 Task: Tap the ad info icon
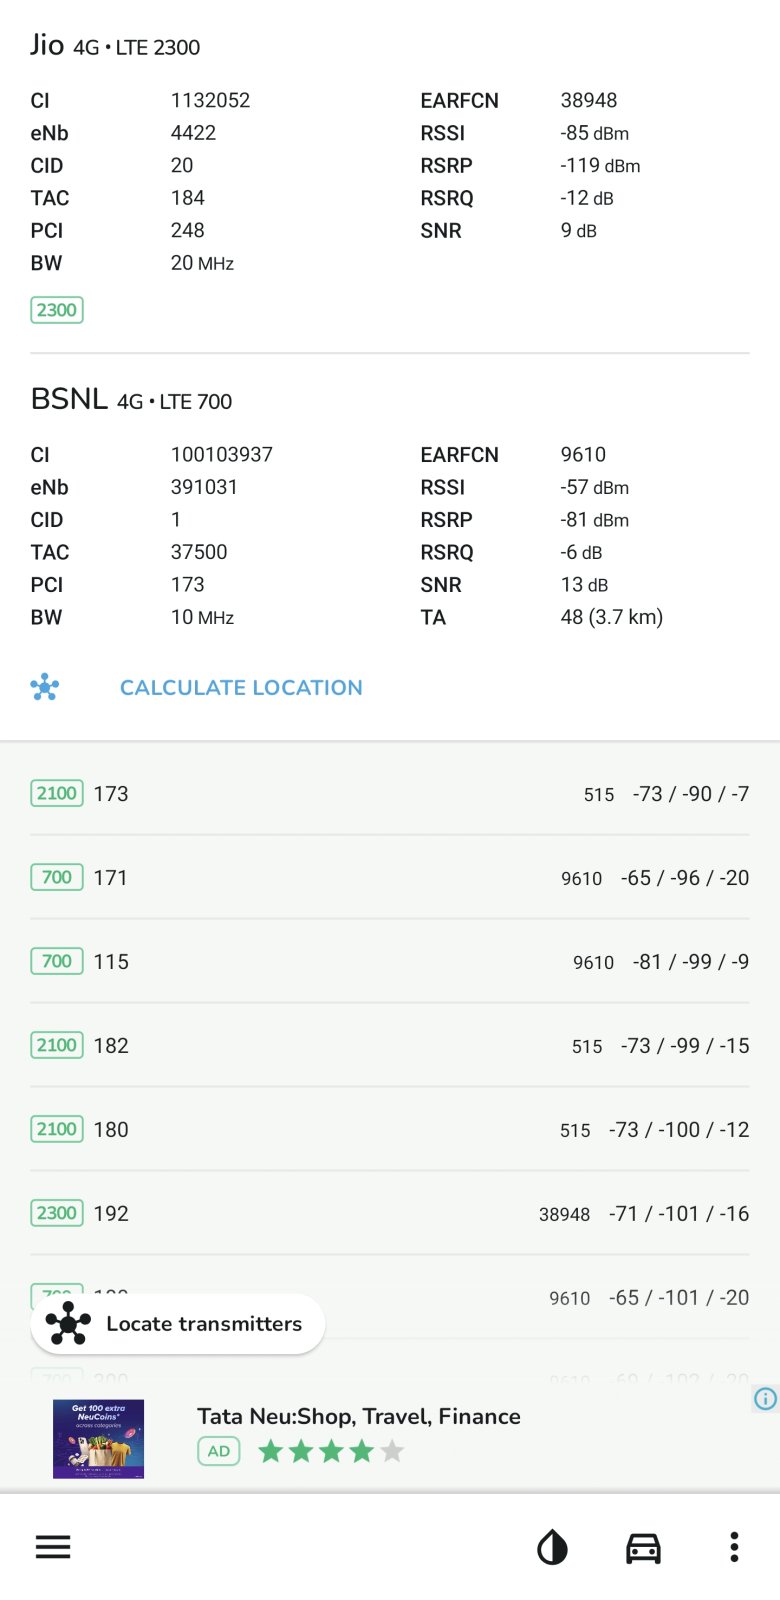coord(765,1399)
